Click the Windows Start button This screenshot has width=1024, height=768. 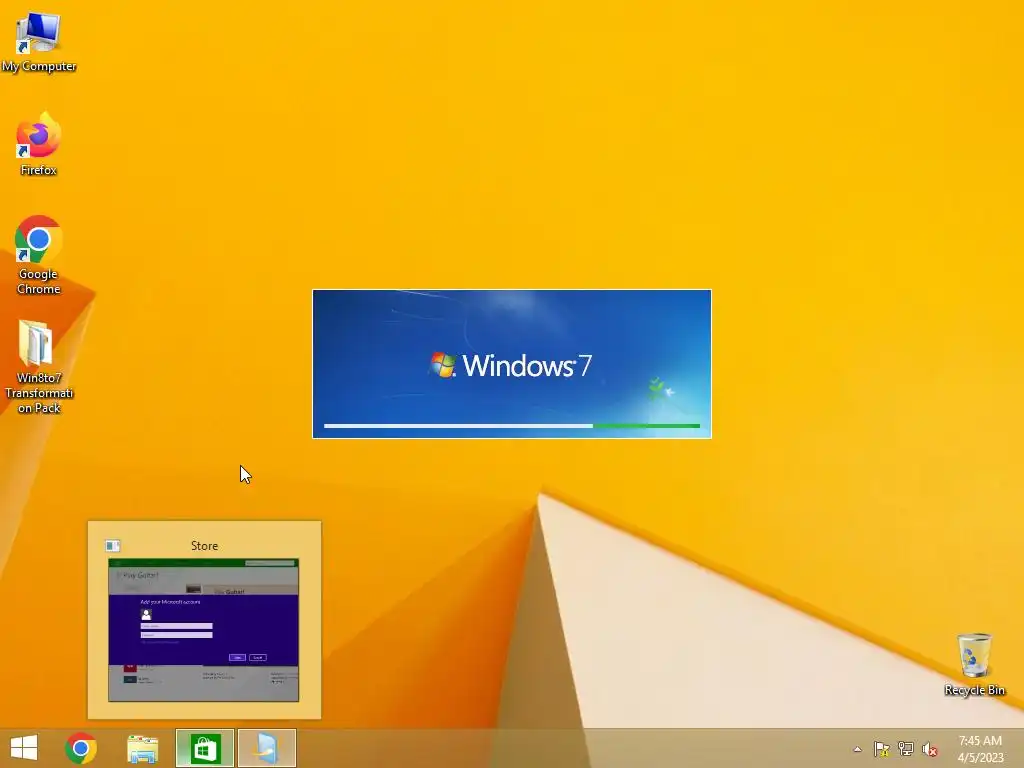(24, 748)
